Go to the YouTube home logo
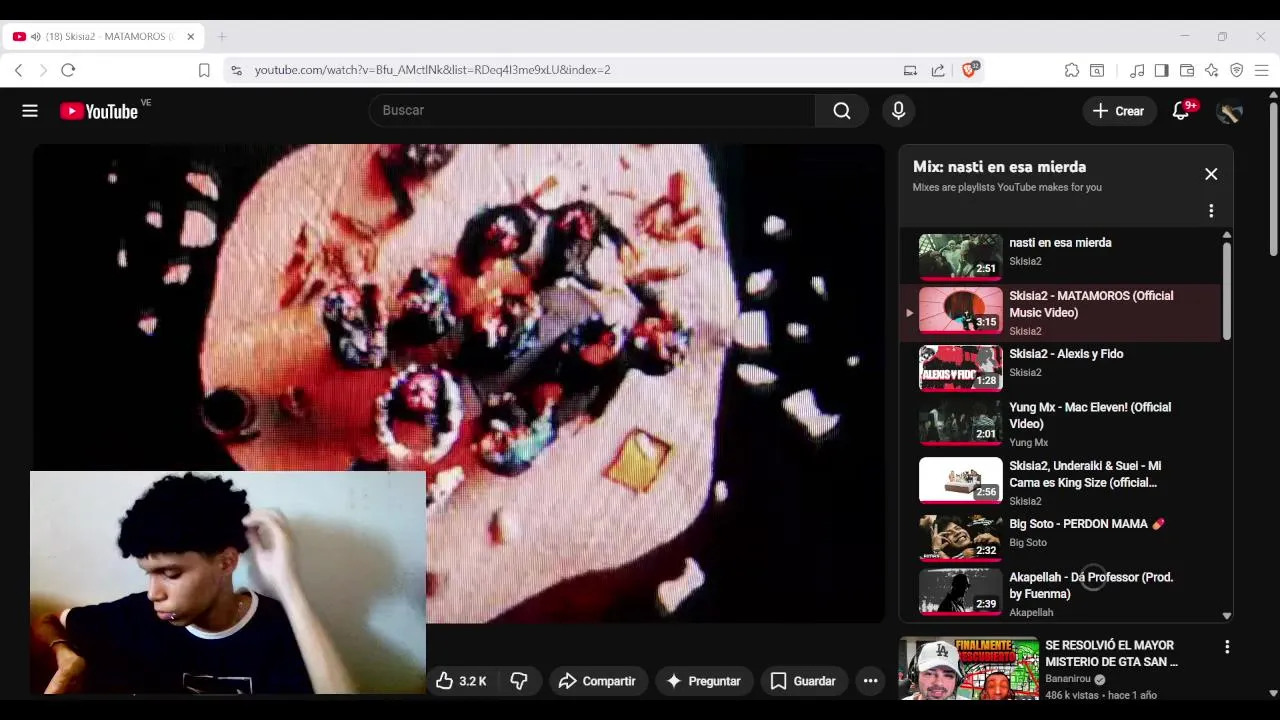Viewport: 1280px width, 720px height. 99,111
